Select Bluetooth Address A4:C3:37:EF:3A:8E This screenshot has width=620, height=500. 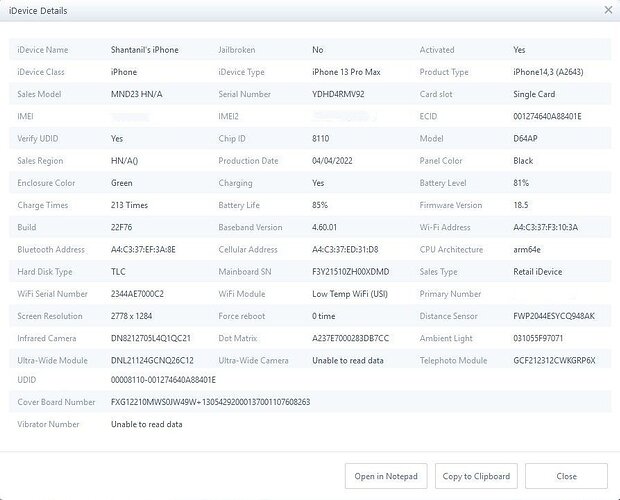(x=143, y=249)
